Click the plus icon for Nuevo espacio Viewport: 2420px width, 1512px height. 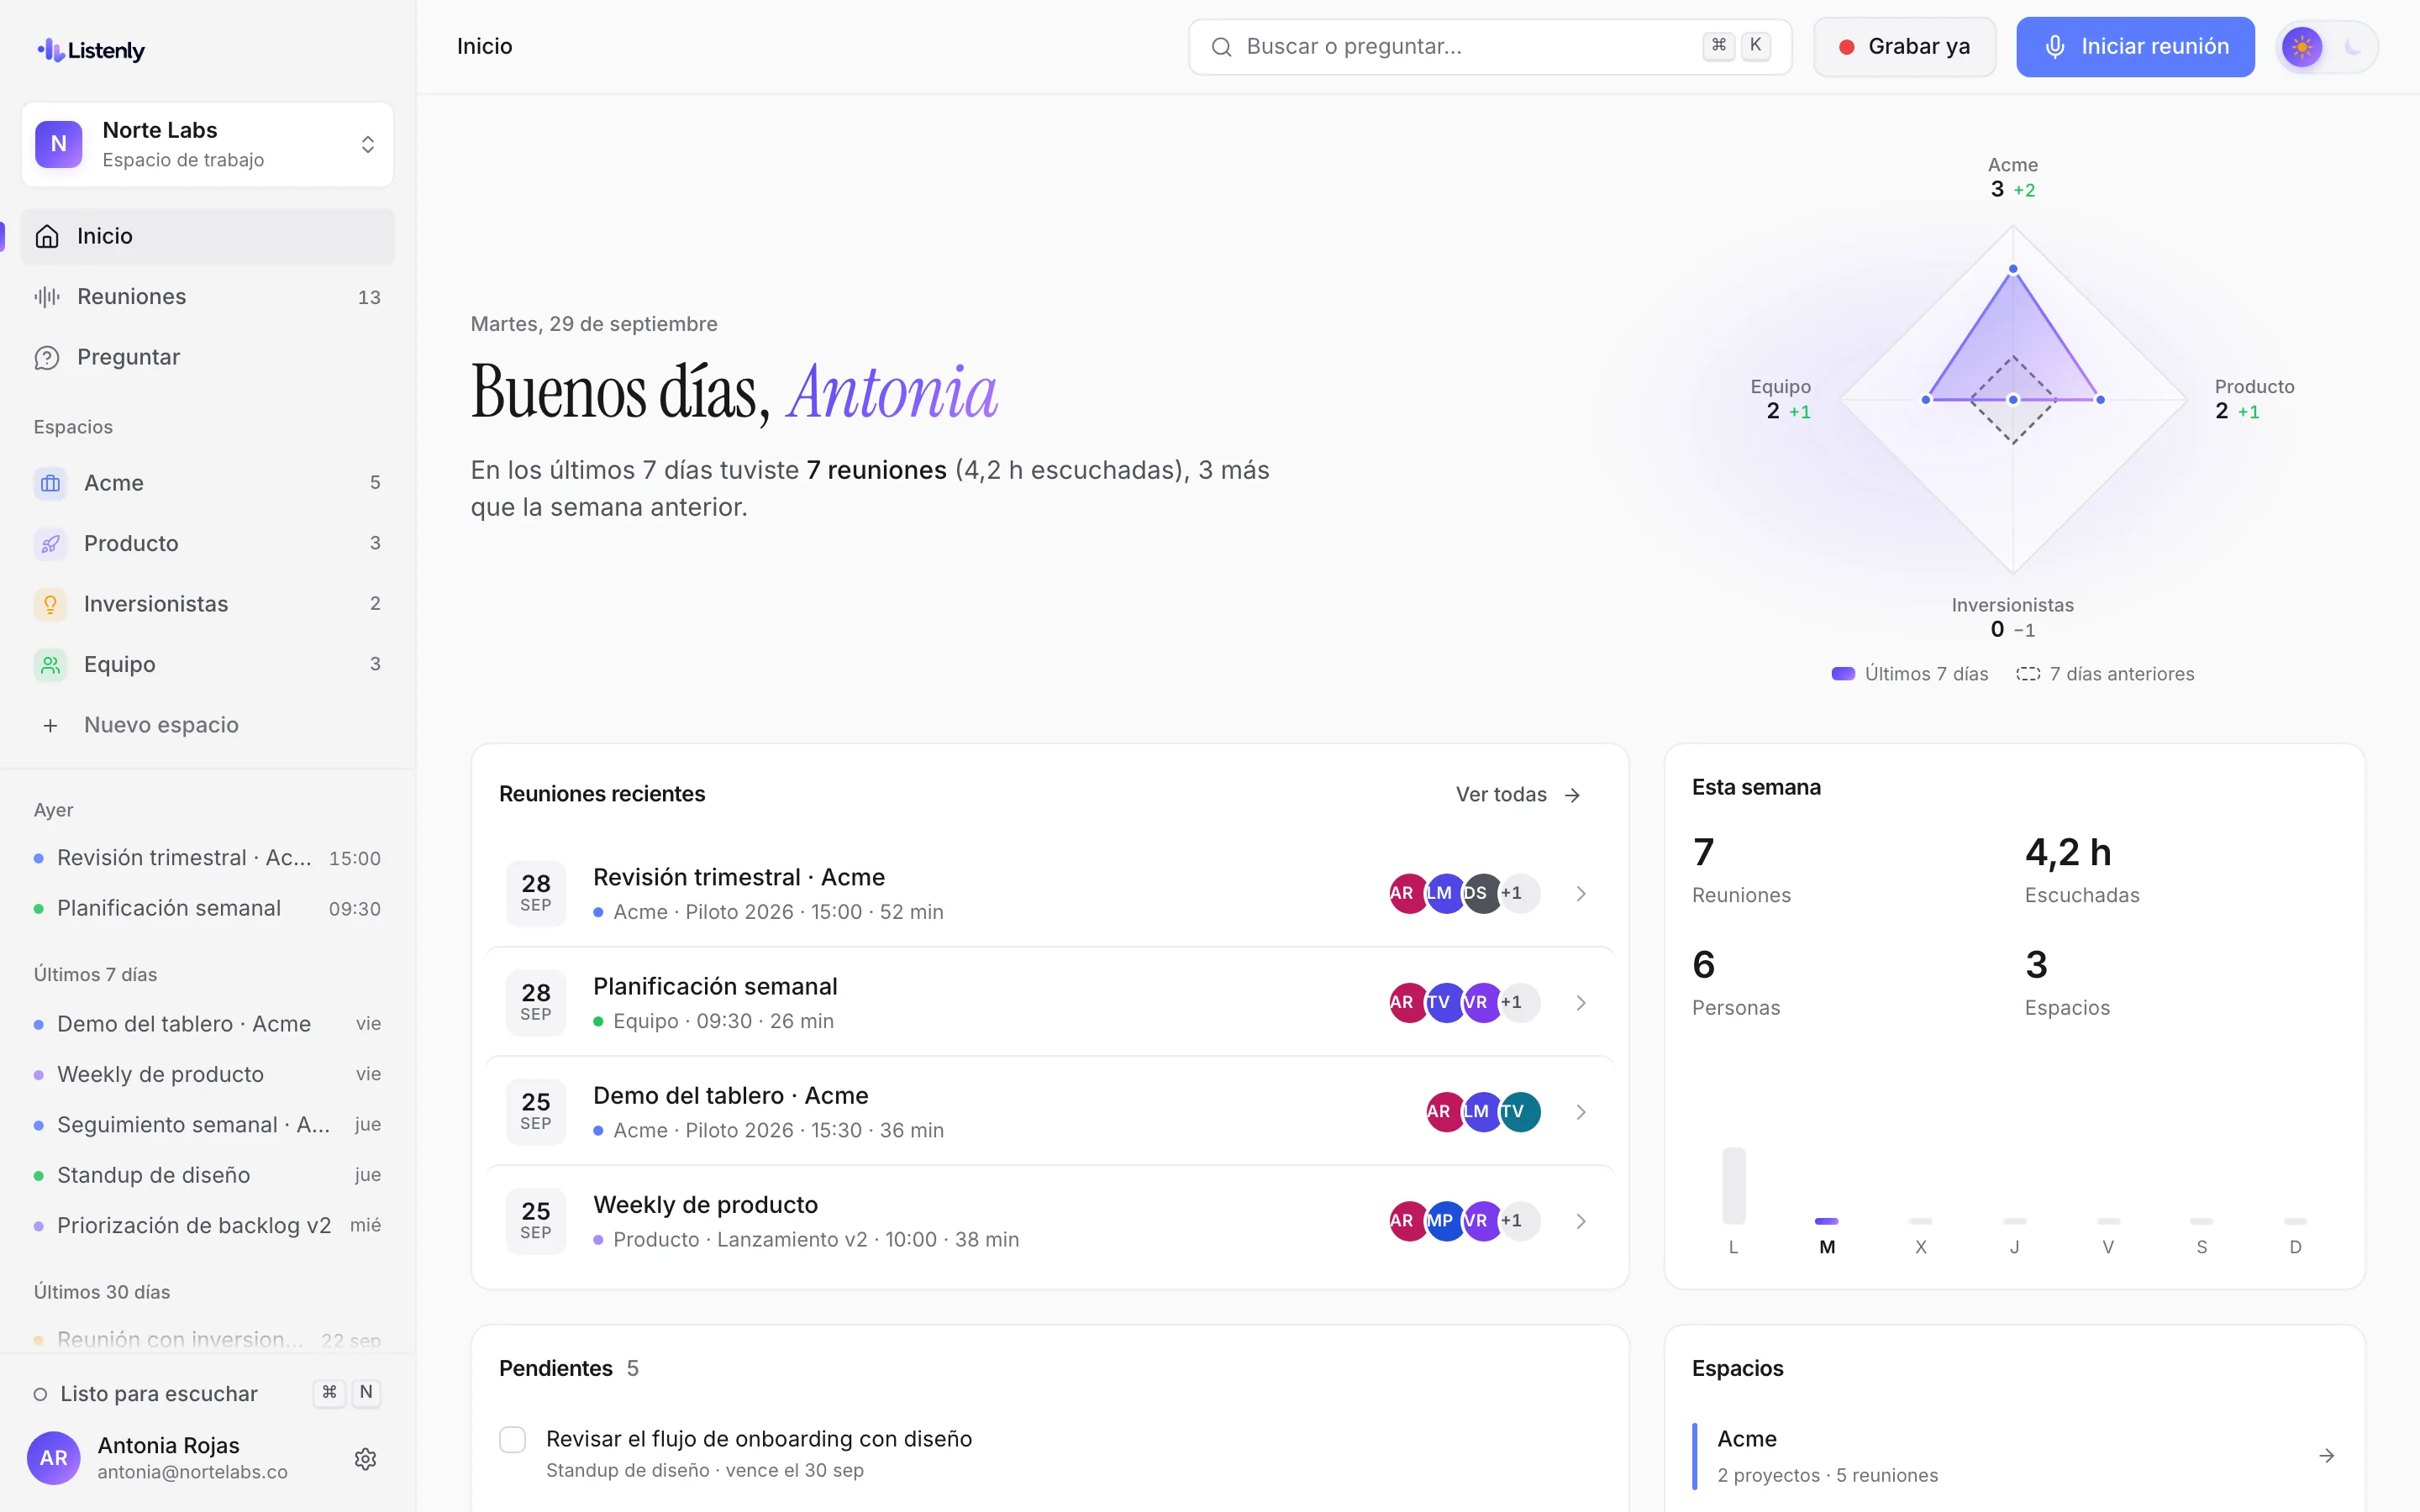click(50, 725)
